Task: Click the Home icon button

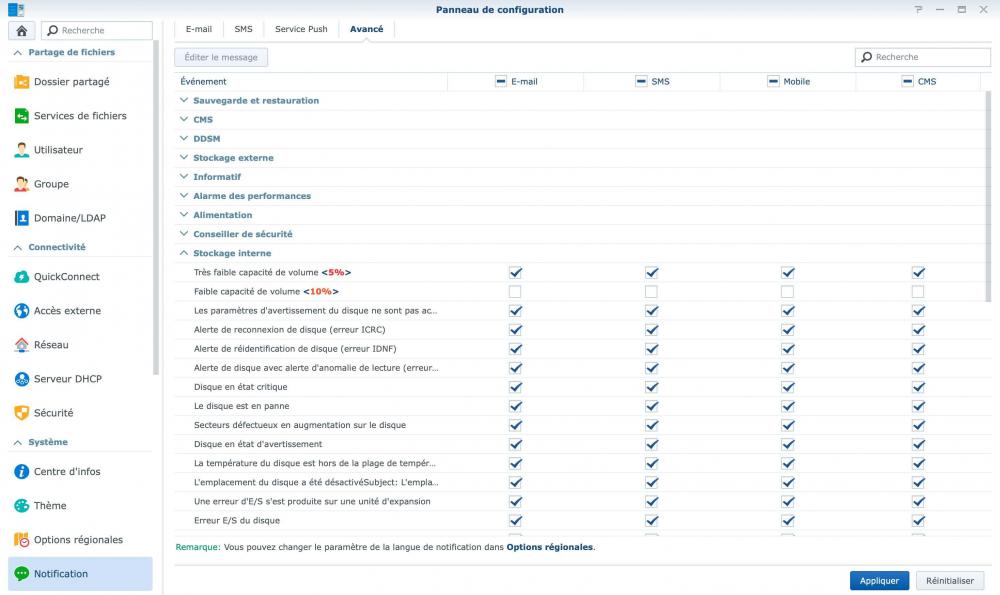Action: 22,31
